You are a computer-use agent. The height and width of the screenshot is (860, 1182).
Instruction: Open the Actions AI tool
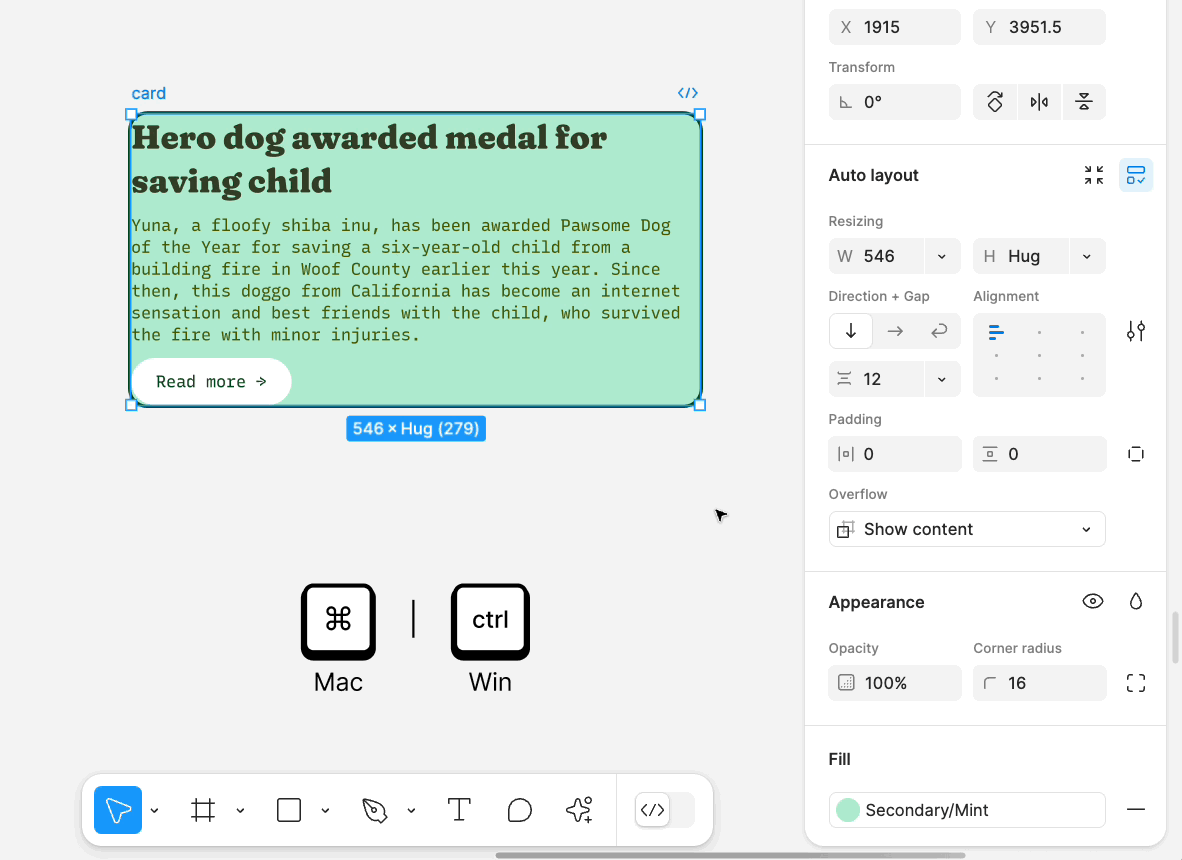pyautogui.click(x=580, y=810)
